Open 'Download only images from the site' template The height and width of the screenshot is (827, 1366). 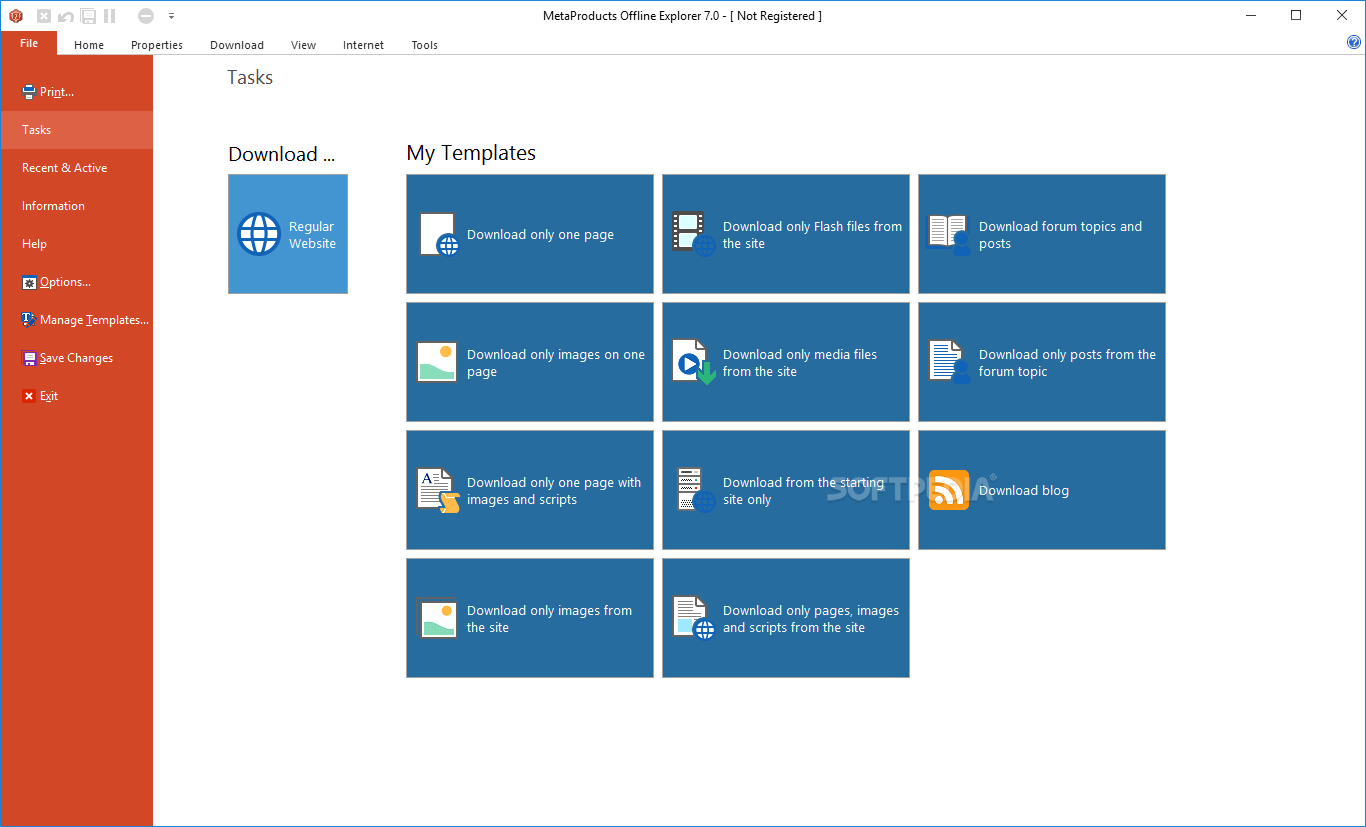[530, 618]
